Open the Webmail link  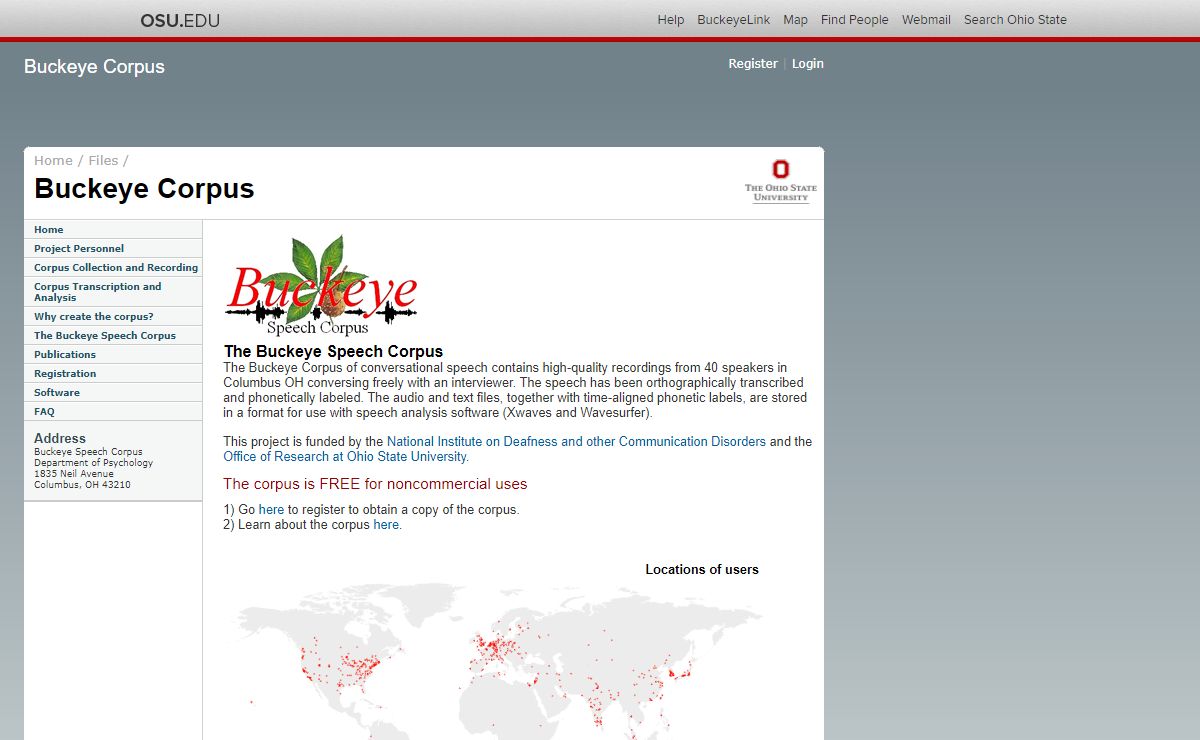pyautogui.click(x=926, y=20)
